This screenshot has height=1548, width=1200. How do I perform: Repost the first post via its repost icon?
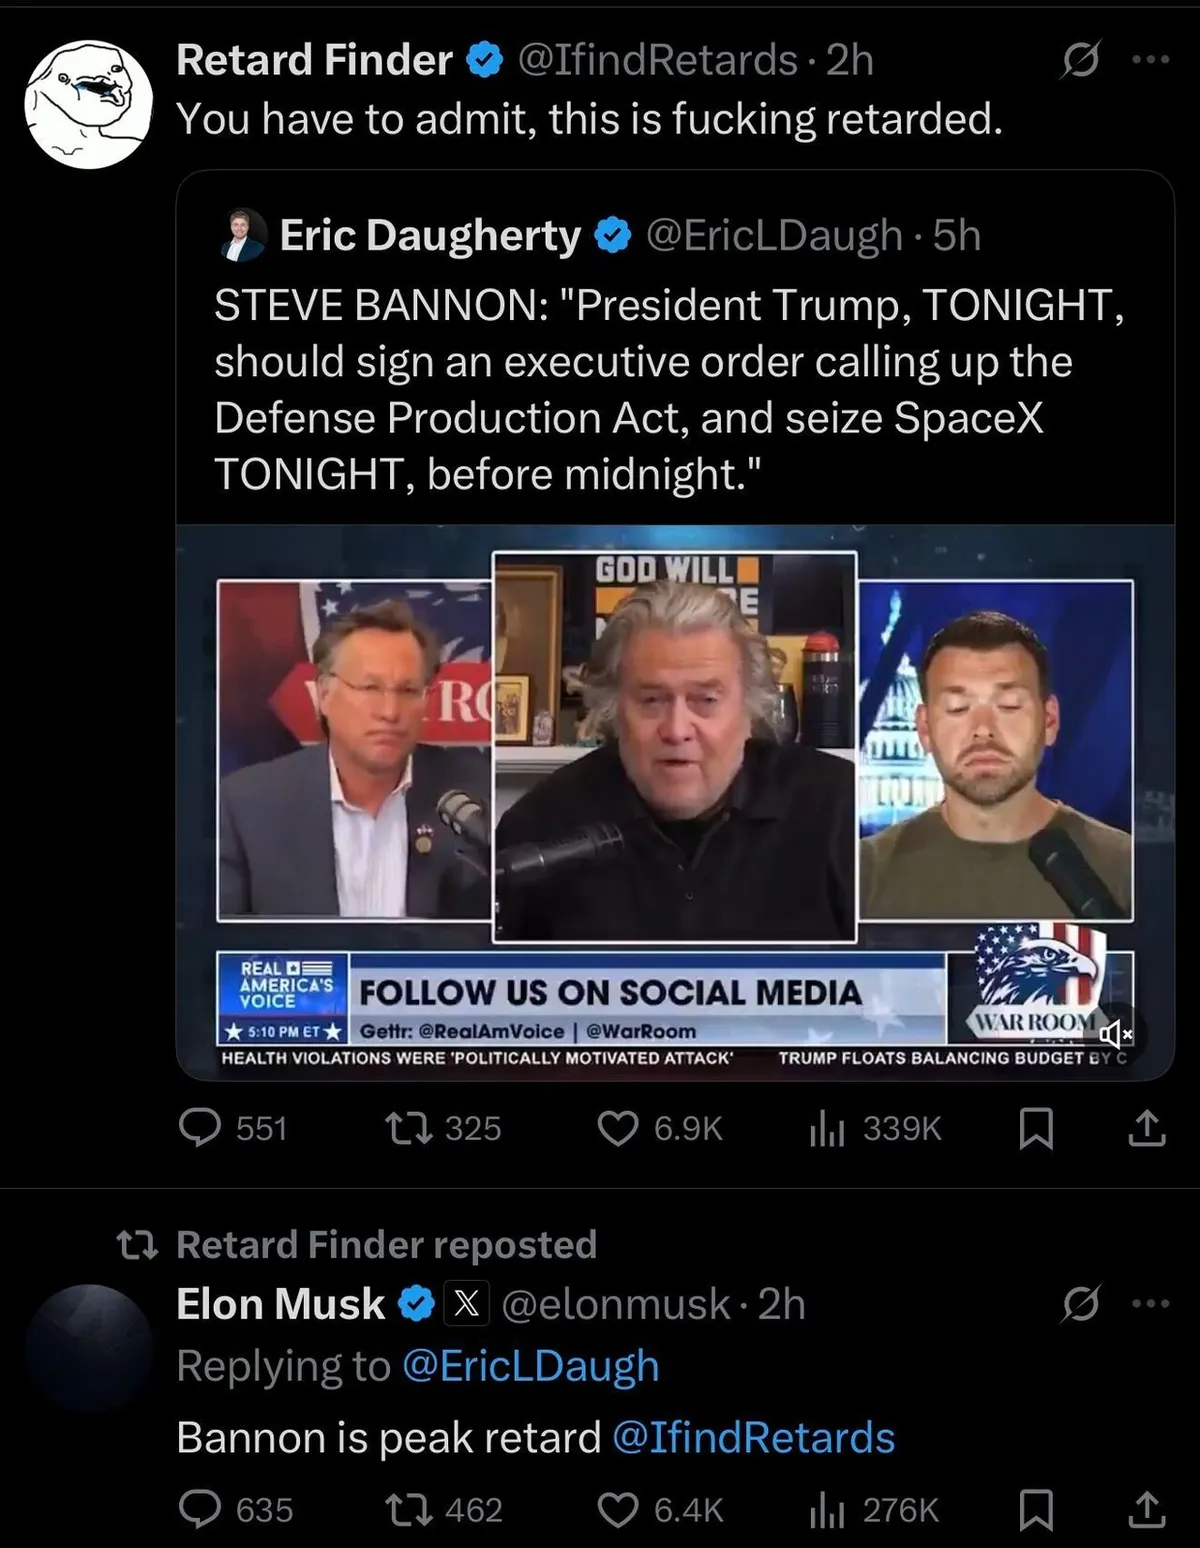[x=409, y=1128]
